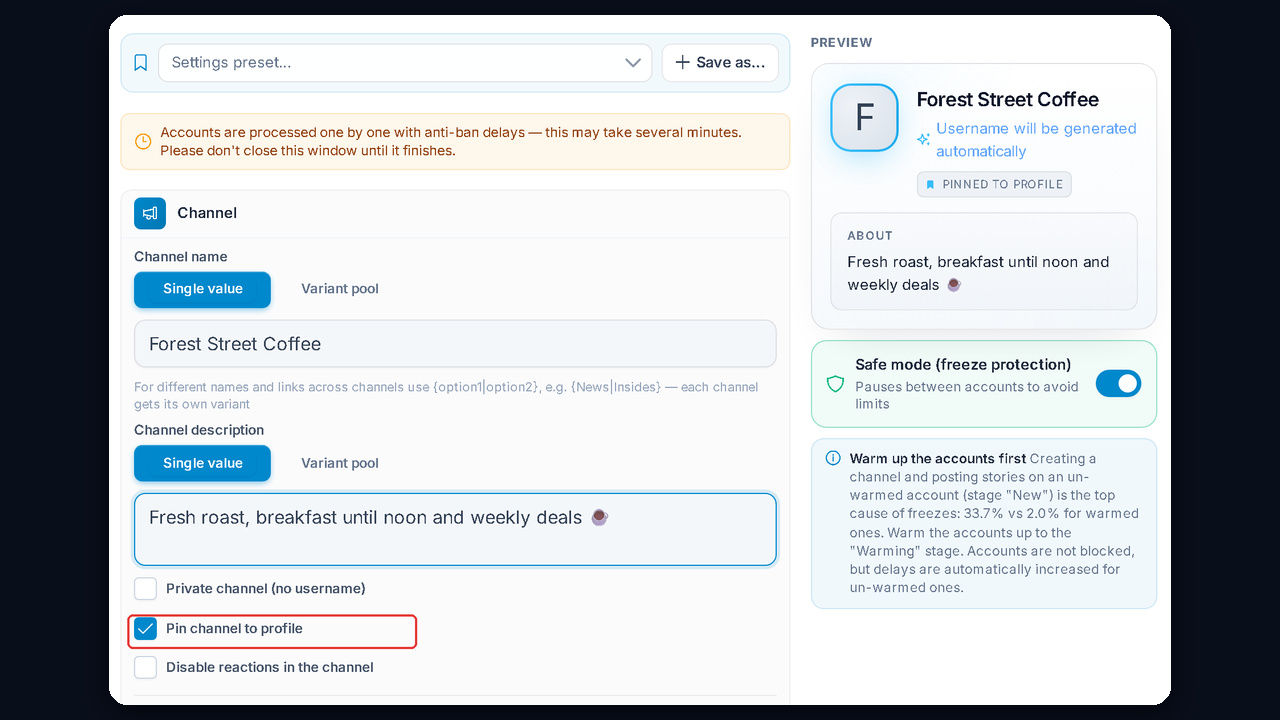Click 'Username will be generated automatically' text
The image size is (1280, 720).
coord(1036,140)
